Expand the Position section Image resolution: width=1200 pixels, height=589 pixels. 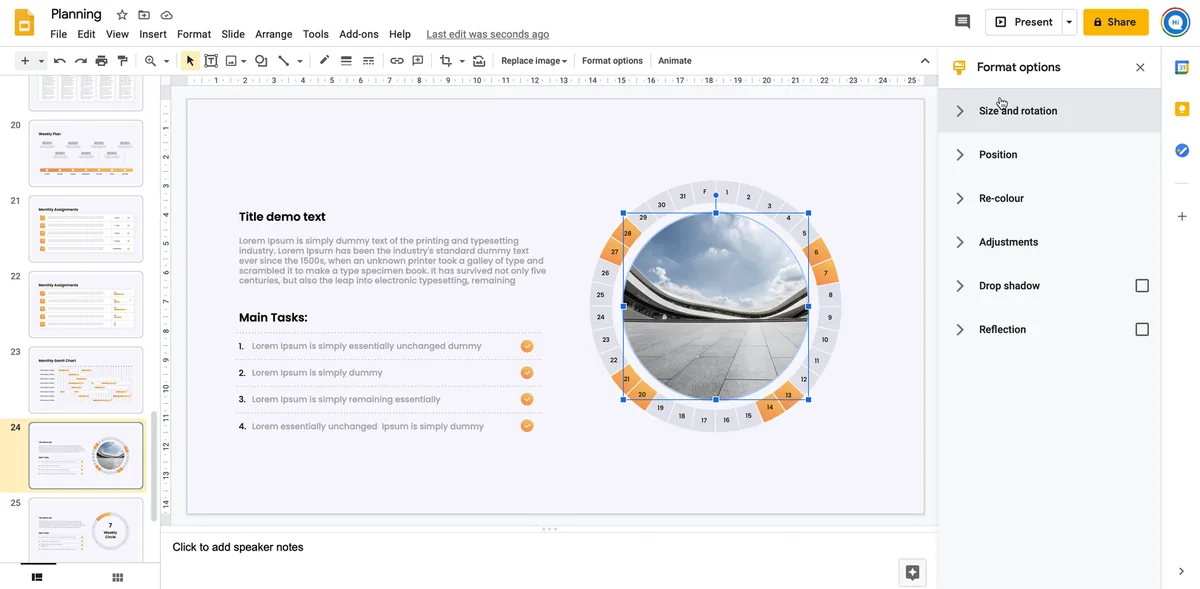click(x=1049, y=155)
